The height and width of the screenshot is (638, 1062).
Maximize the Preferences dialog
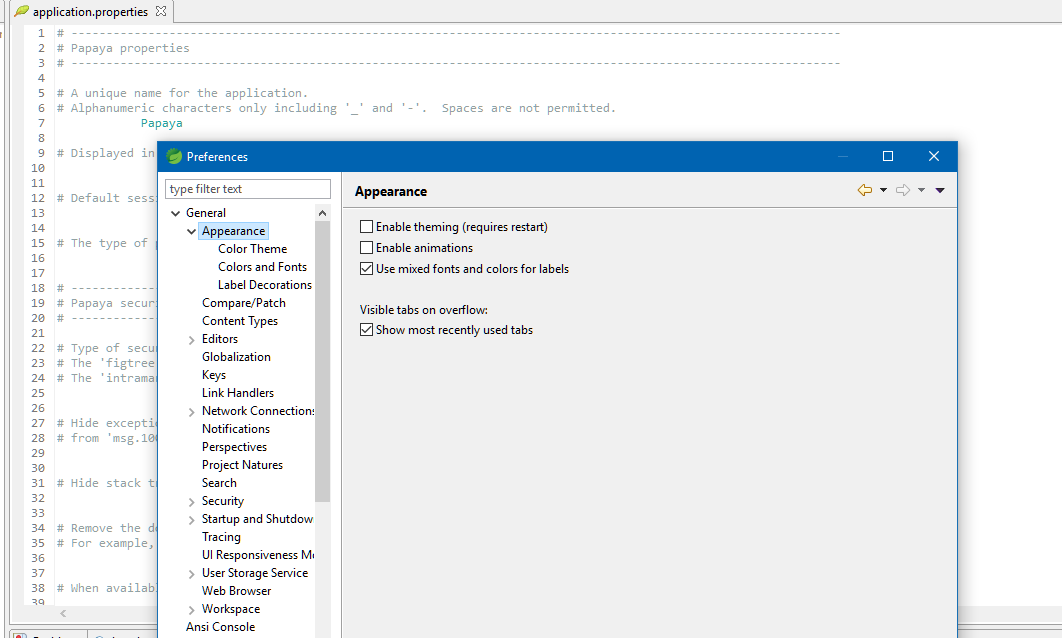(888, 156)
